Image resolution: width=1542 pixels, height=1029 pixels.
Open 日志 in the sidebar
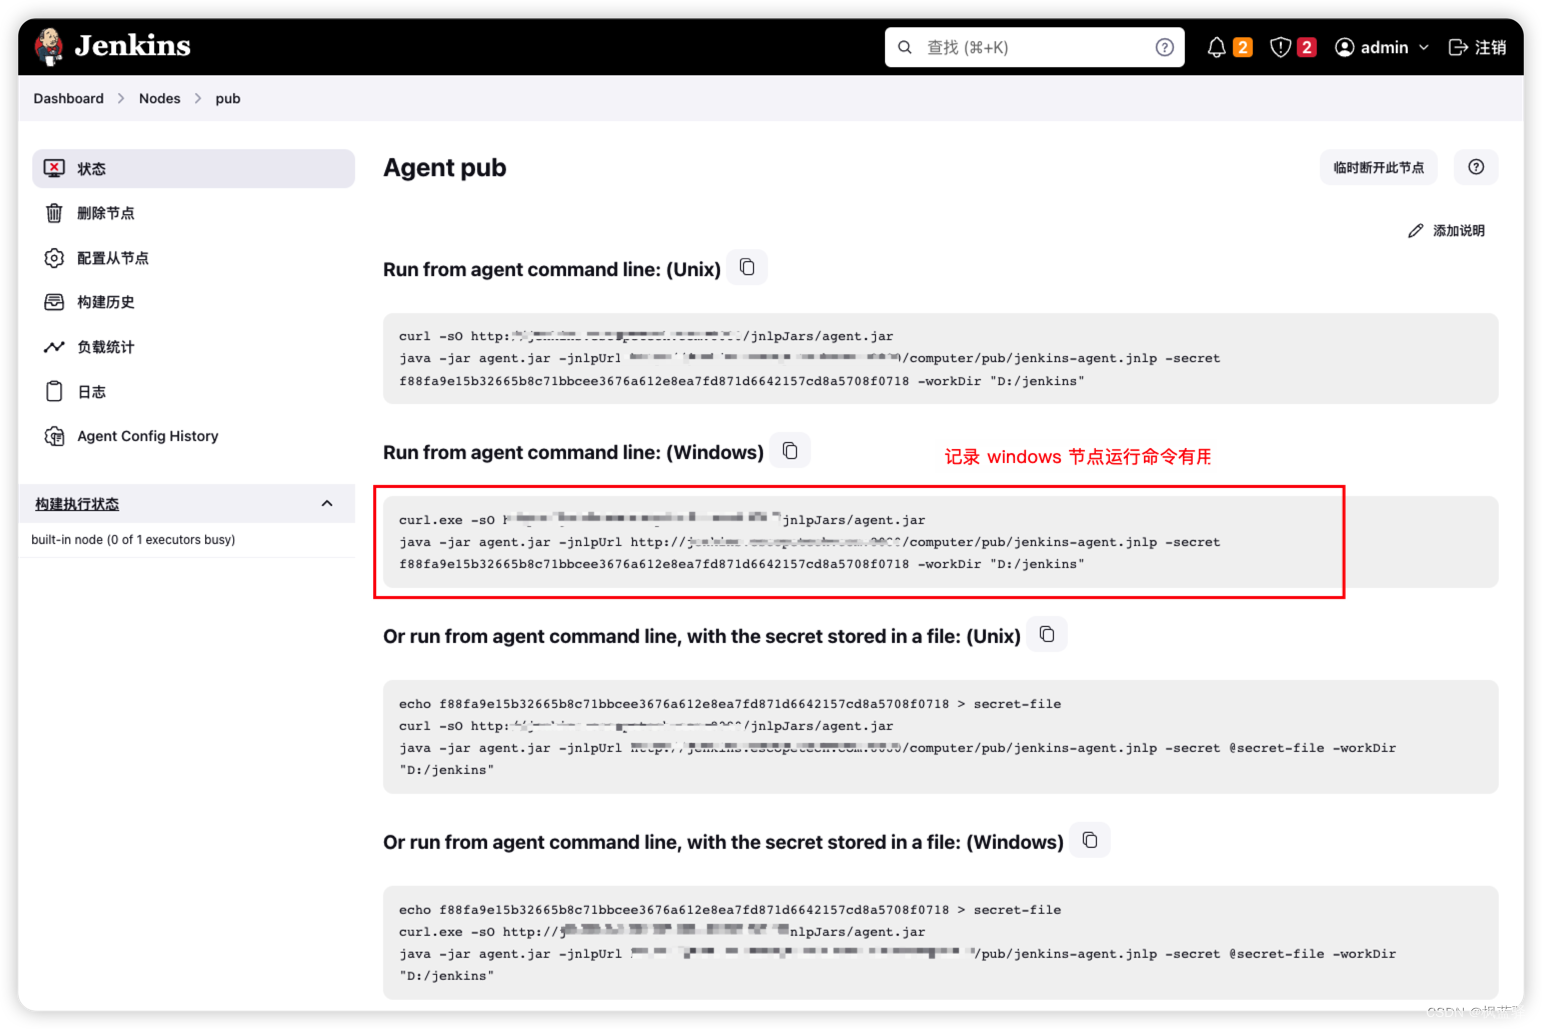194,392
